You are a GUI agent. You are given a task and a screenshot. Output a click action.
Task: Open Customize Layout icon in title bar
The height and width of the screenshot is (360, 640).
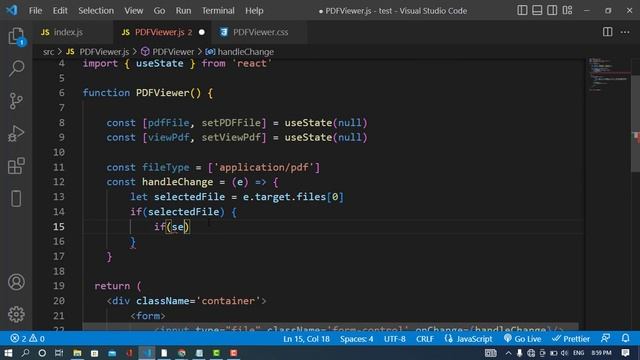coord(567,10)
